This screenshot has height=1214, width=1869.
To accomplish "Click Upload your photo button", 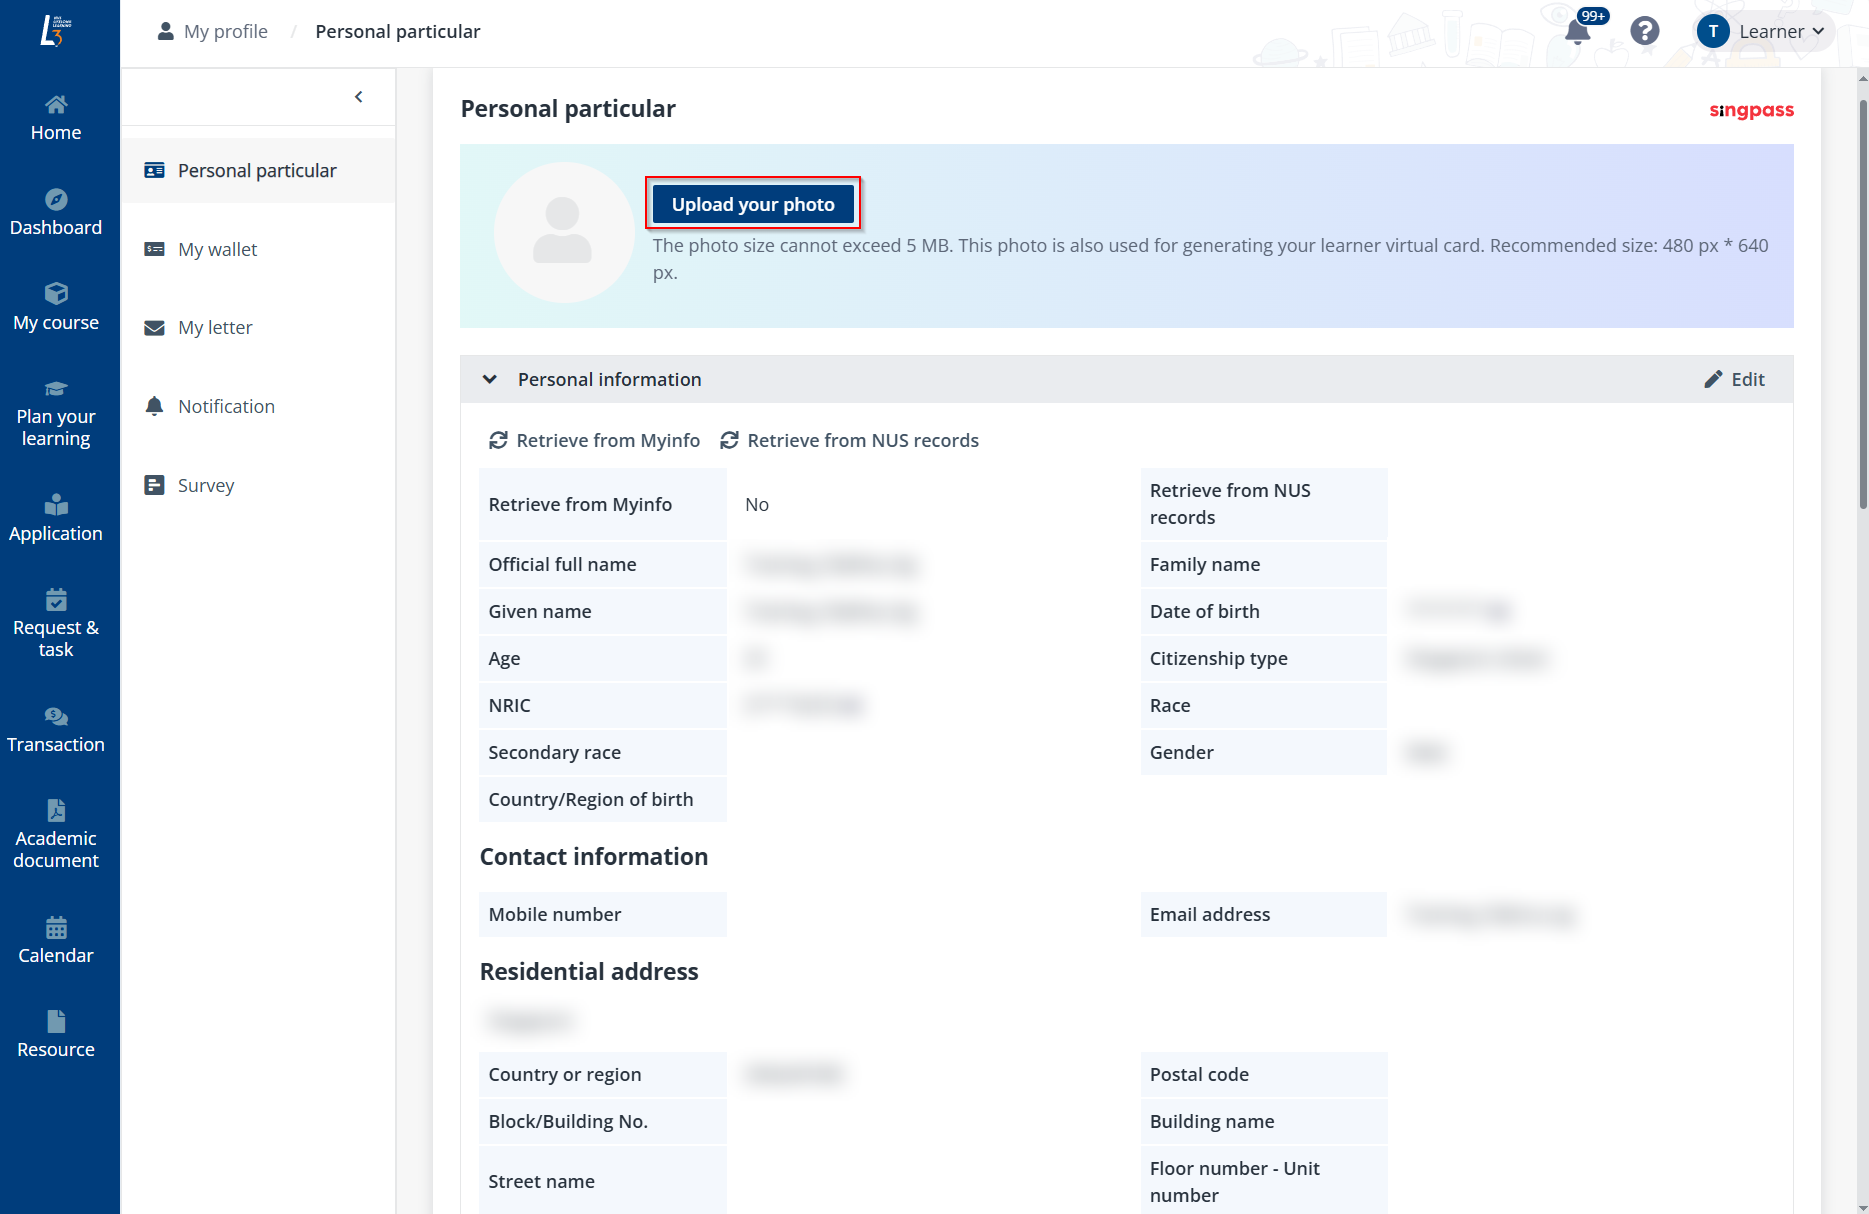I will point(753,204).
